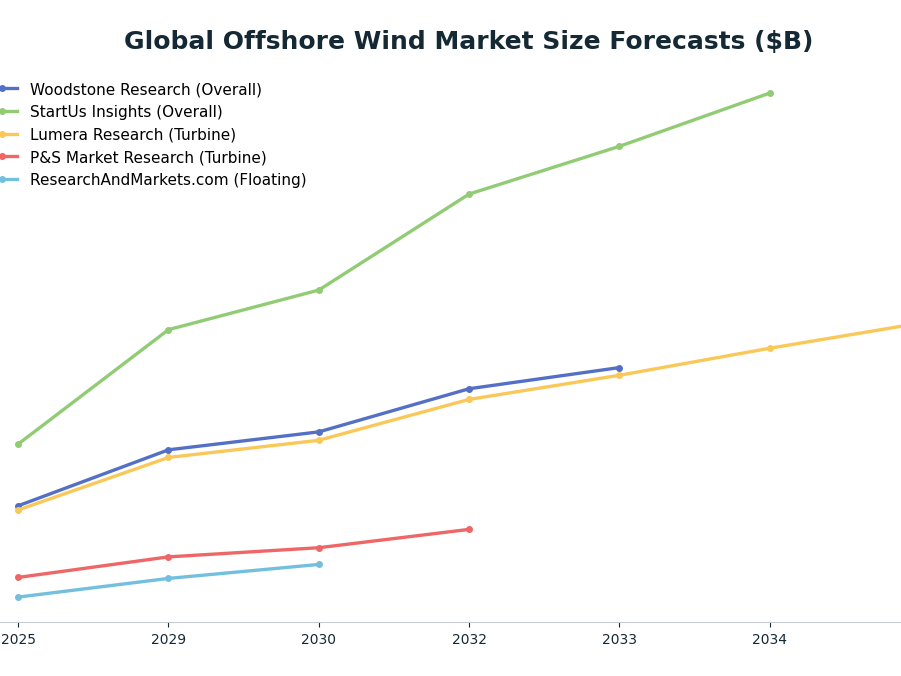The height and width of the screenshot is (676, 901).
Task: Select the red P&S data point at 2030
Action: tap(319, 548)
